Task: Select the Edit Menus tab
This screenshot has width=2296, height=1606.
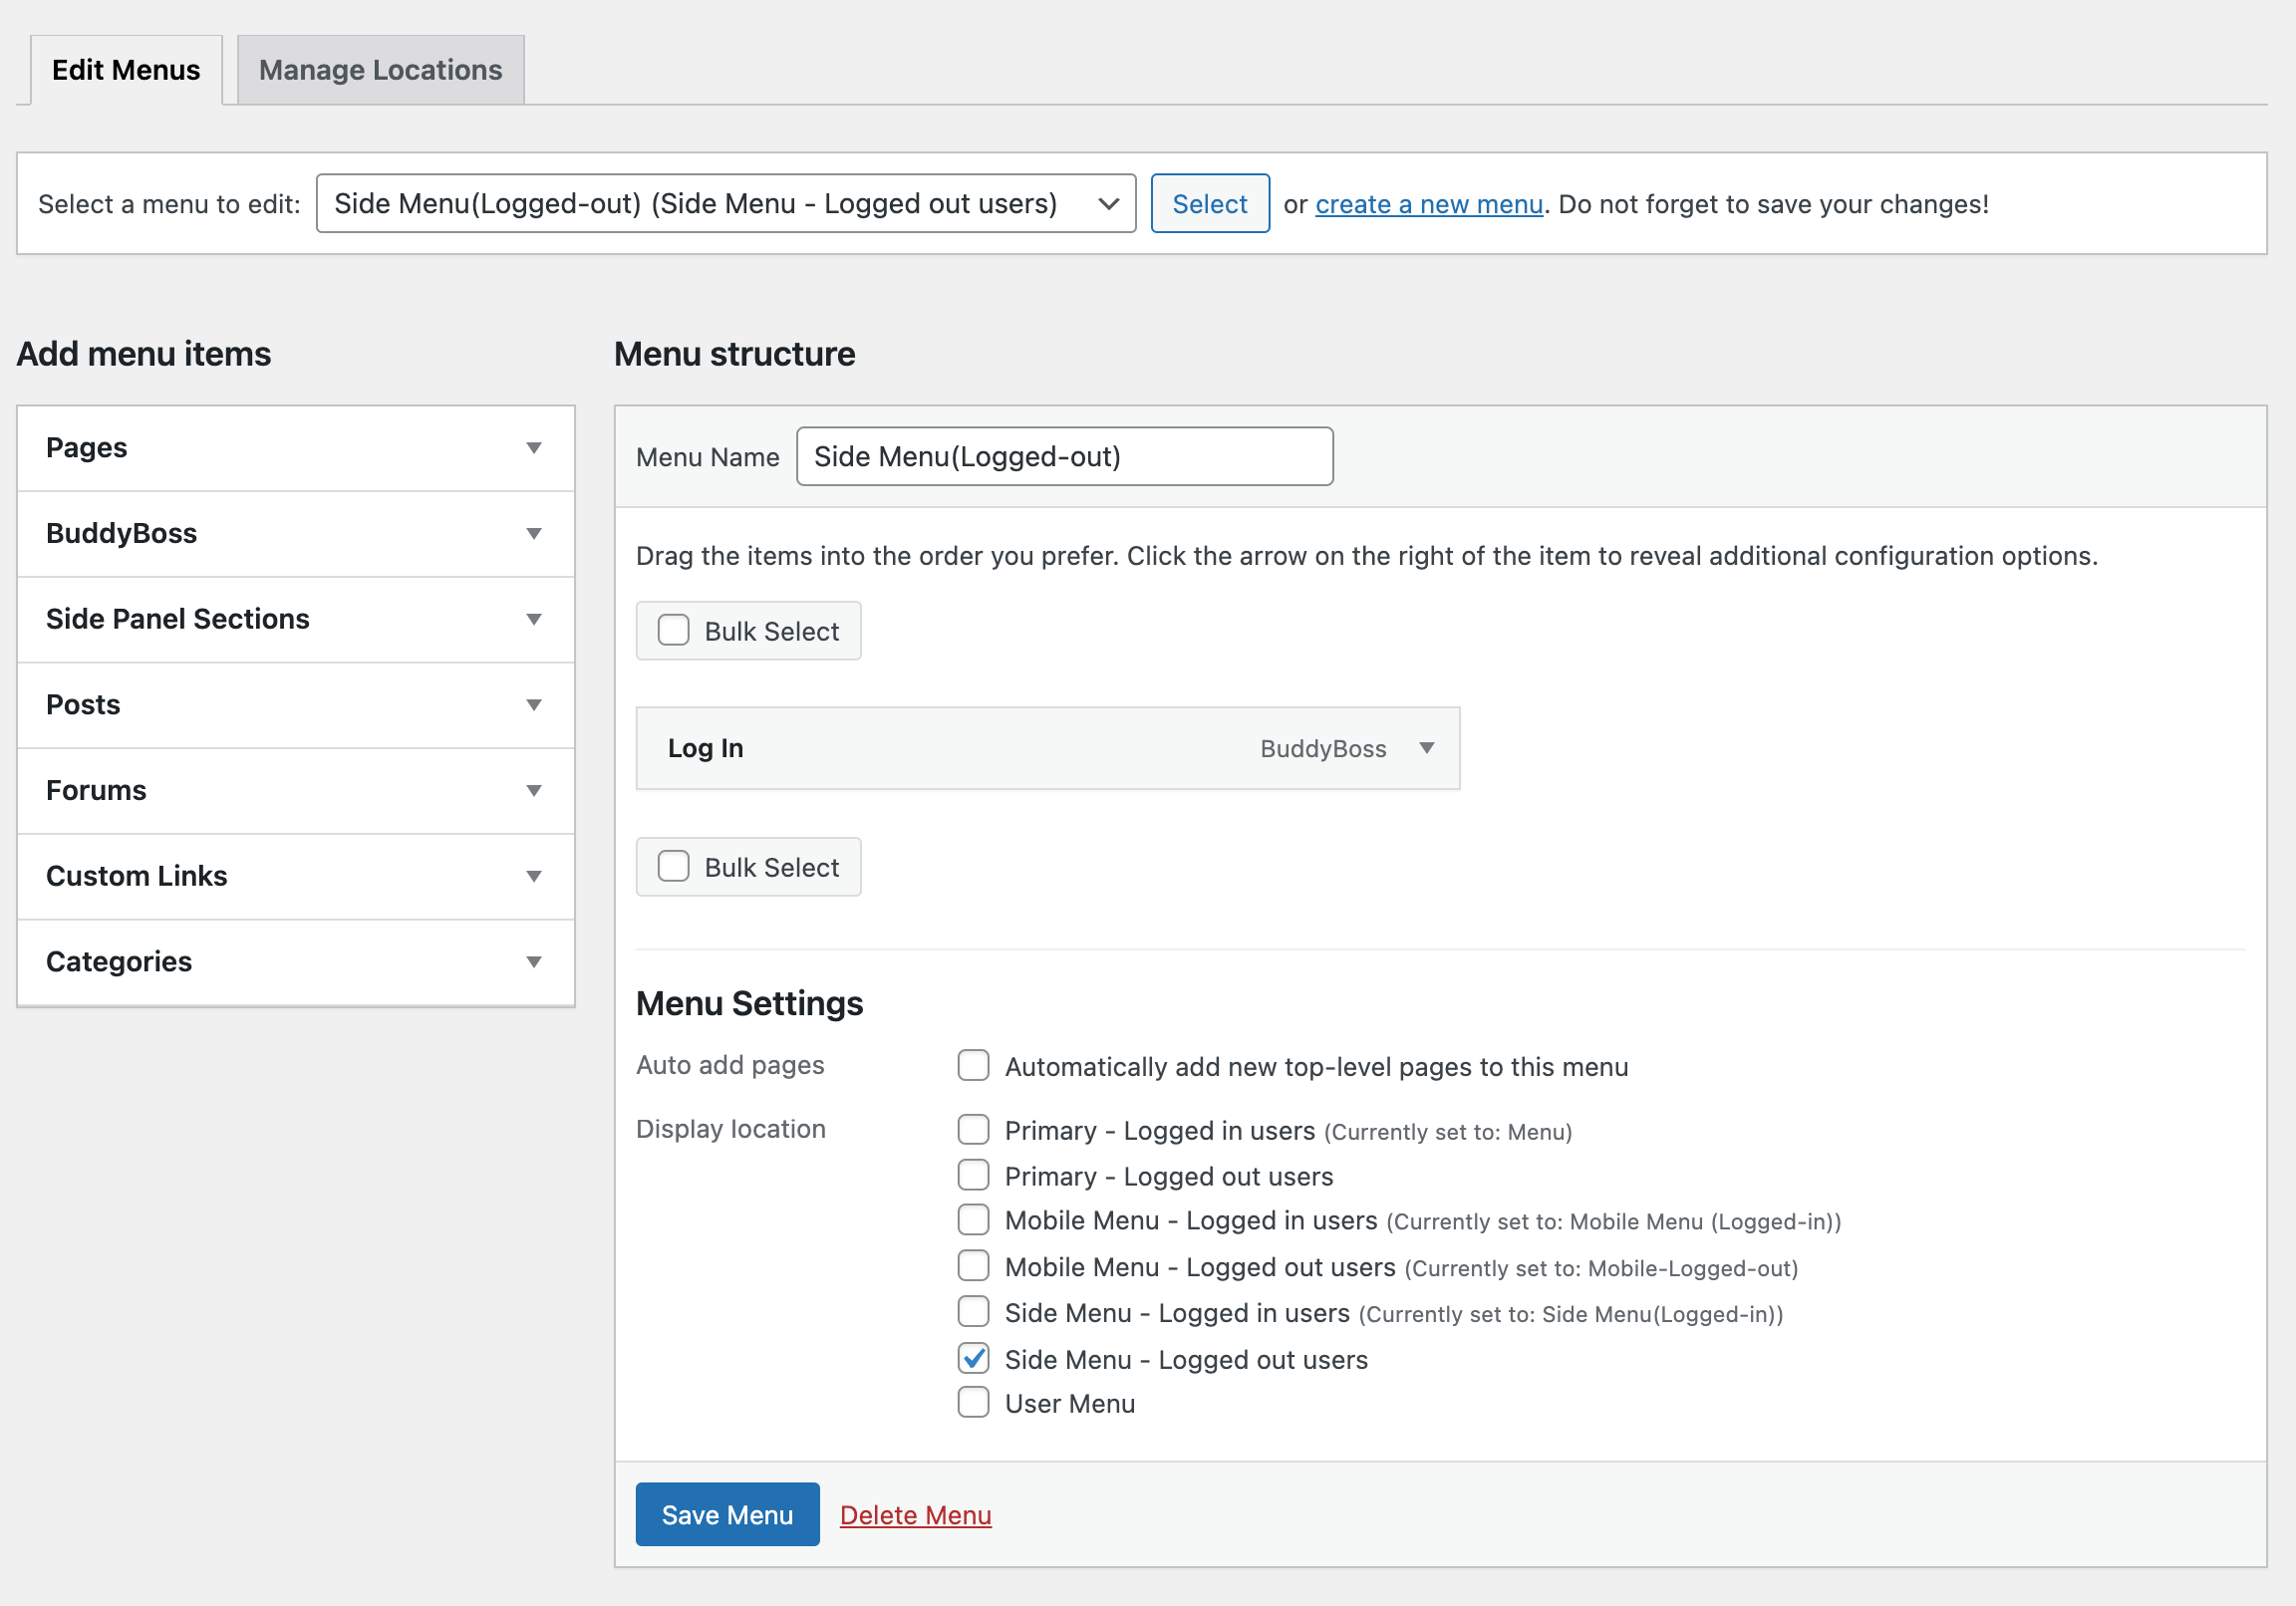Action: click(x=126, y=70)
